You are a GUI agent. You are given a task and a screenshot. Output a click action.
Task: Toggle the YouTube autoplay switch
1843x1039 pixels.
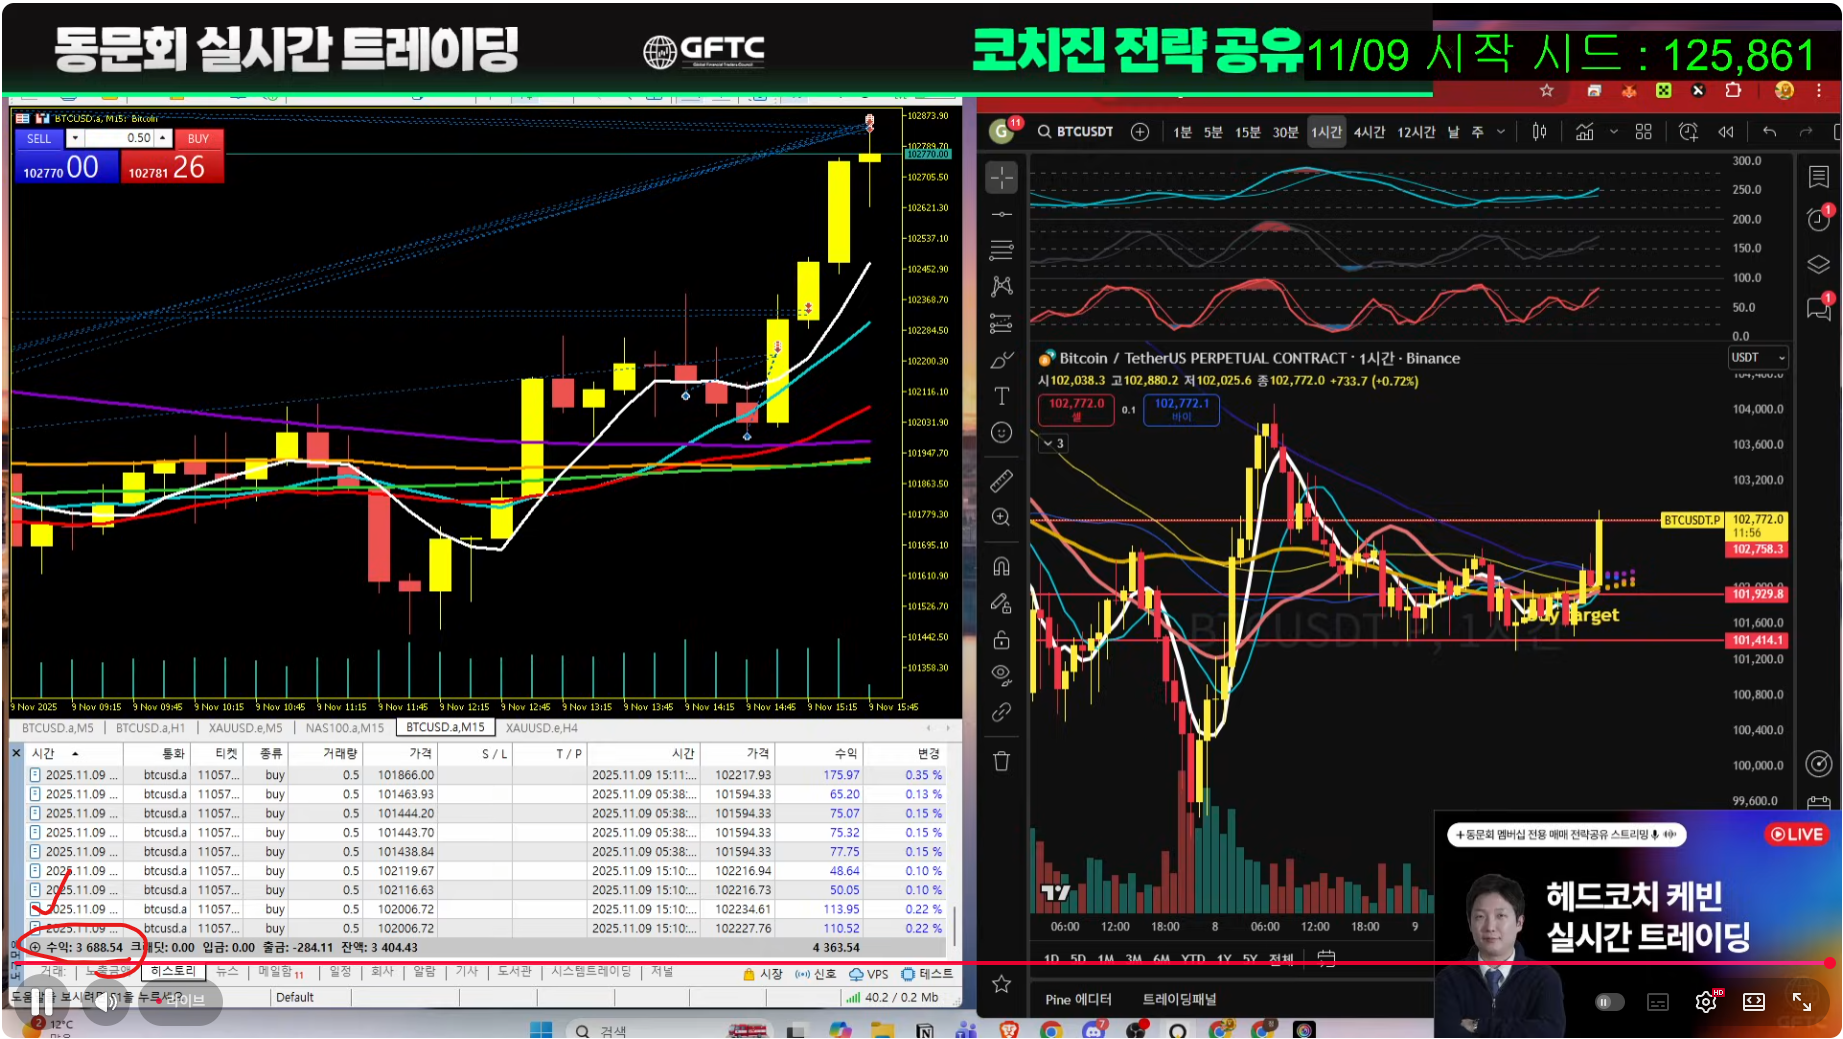[x=1608, y=1002]
